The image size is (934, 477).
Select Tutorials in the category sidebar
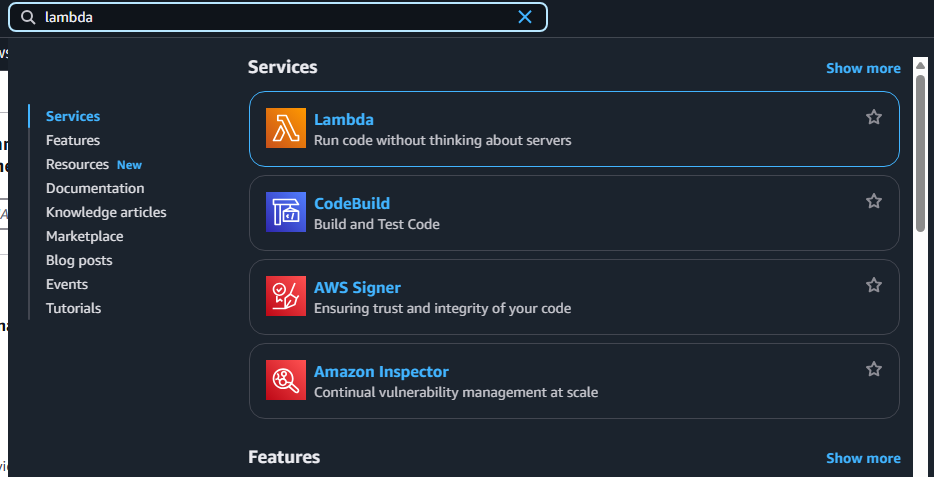[x=73, y=308]
